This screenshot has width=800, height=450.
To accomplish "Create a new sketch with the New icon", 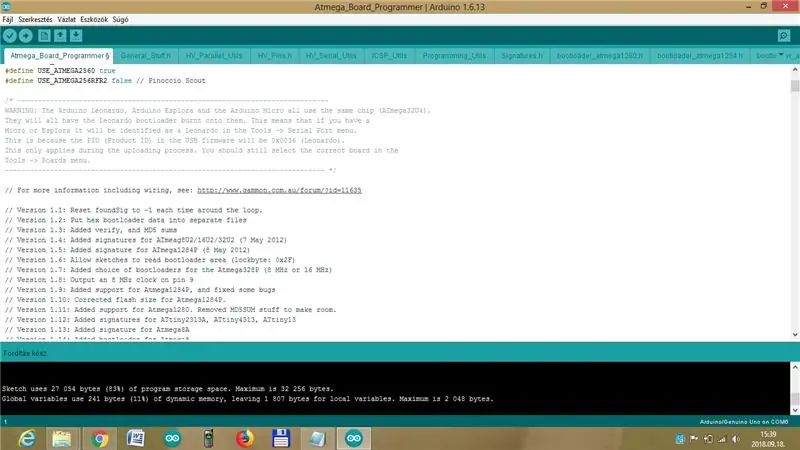I will (x=44, y=36).
